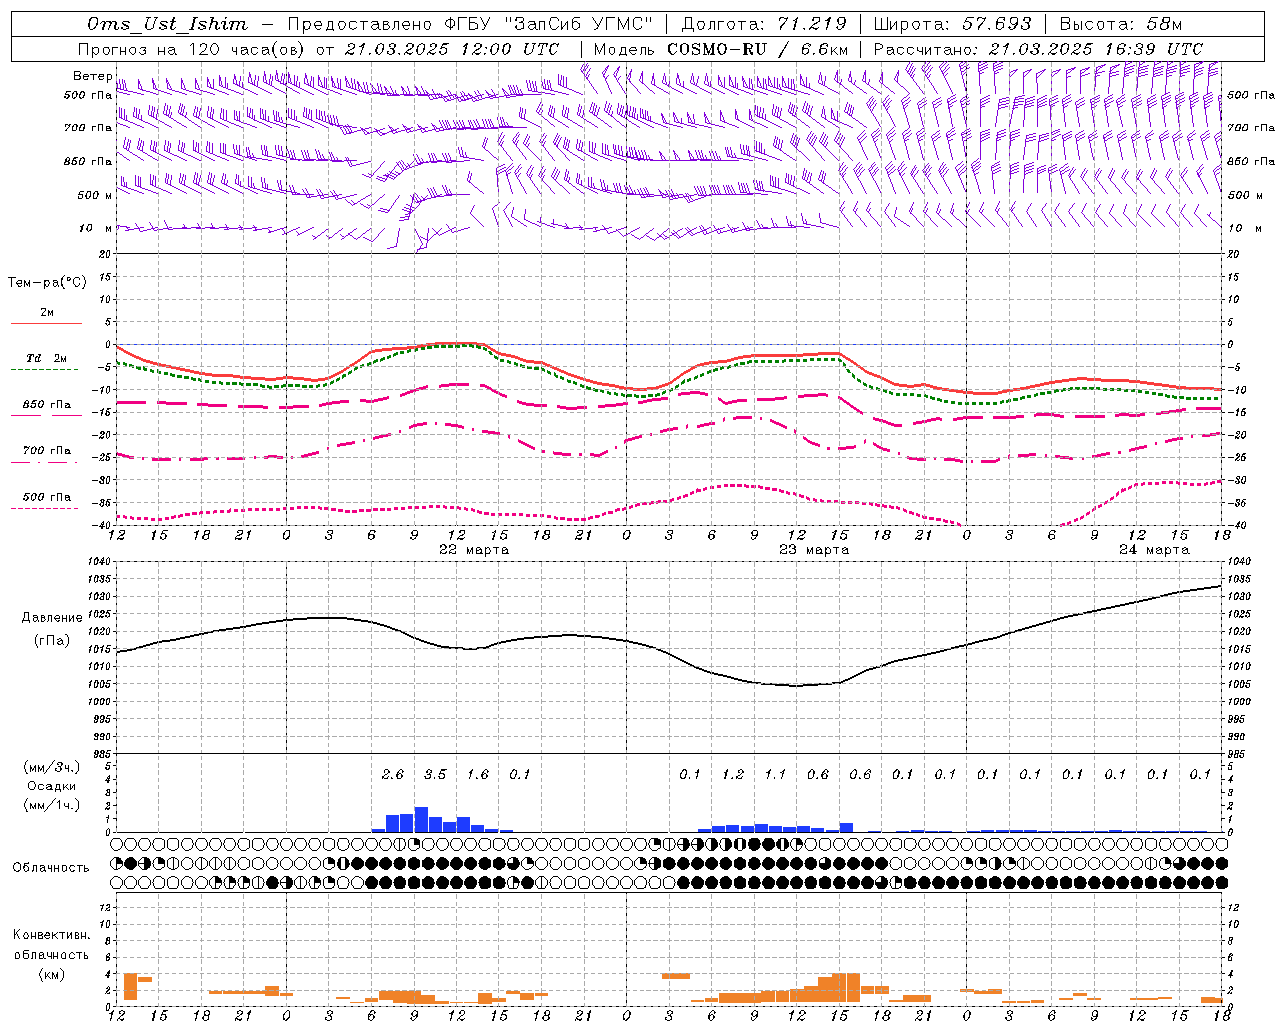The width and height of the screenshot is (1280, 1024).
Task: Select the model label COSMO-RU / 6.6км
Action: coord(758,49)
